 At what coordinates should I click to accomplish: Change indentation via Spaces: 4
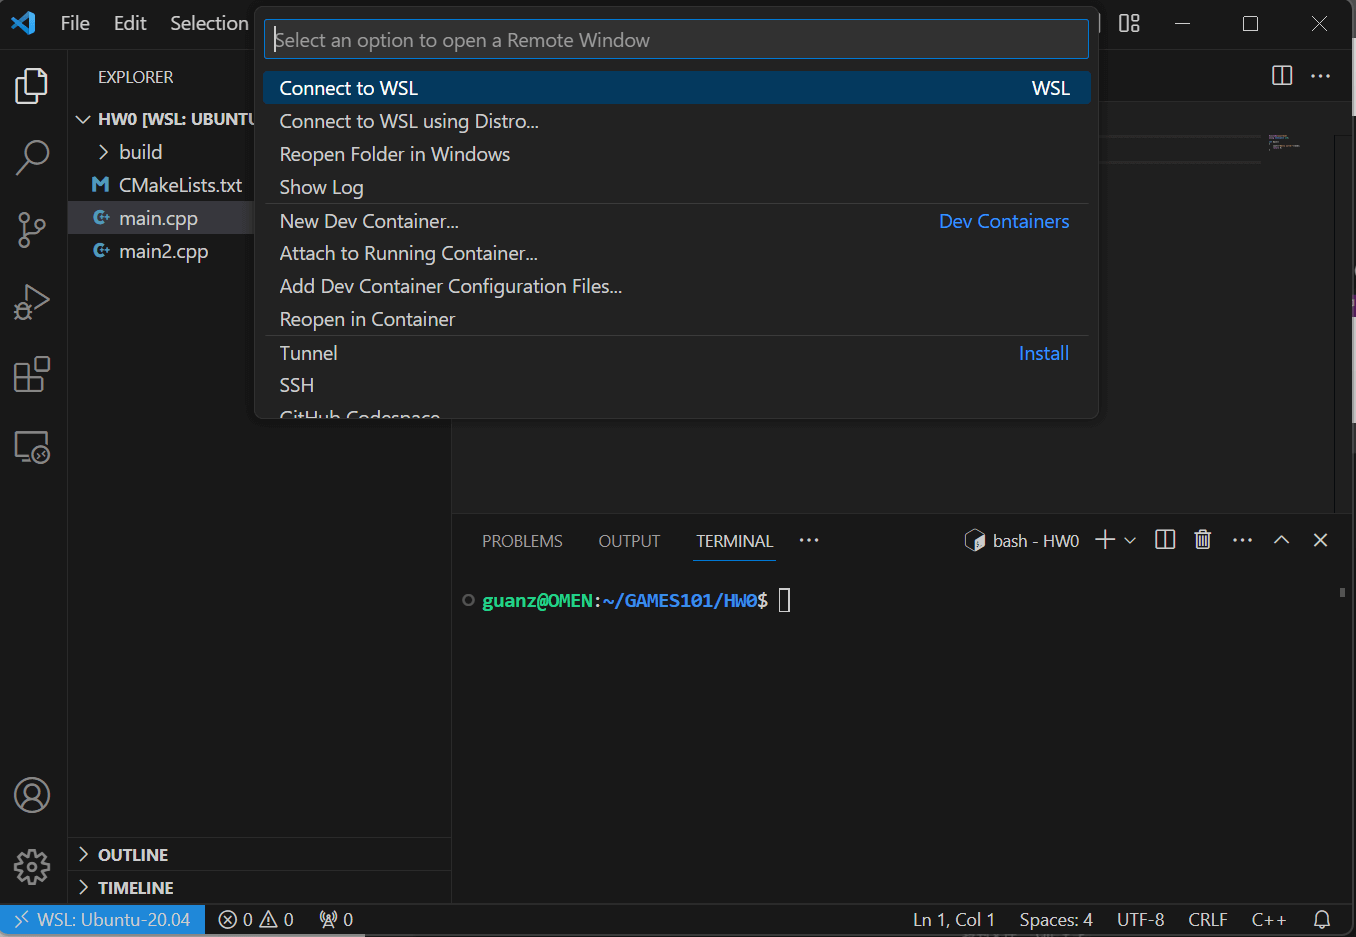point(1056,919)
